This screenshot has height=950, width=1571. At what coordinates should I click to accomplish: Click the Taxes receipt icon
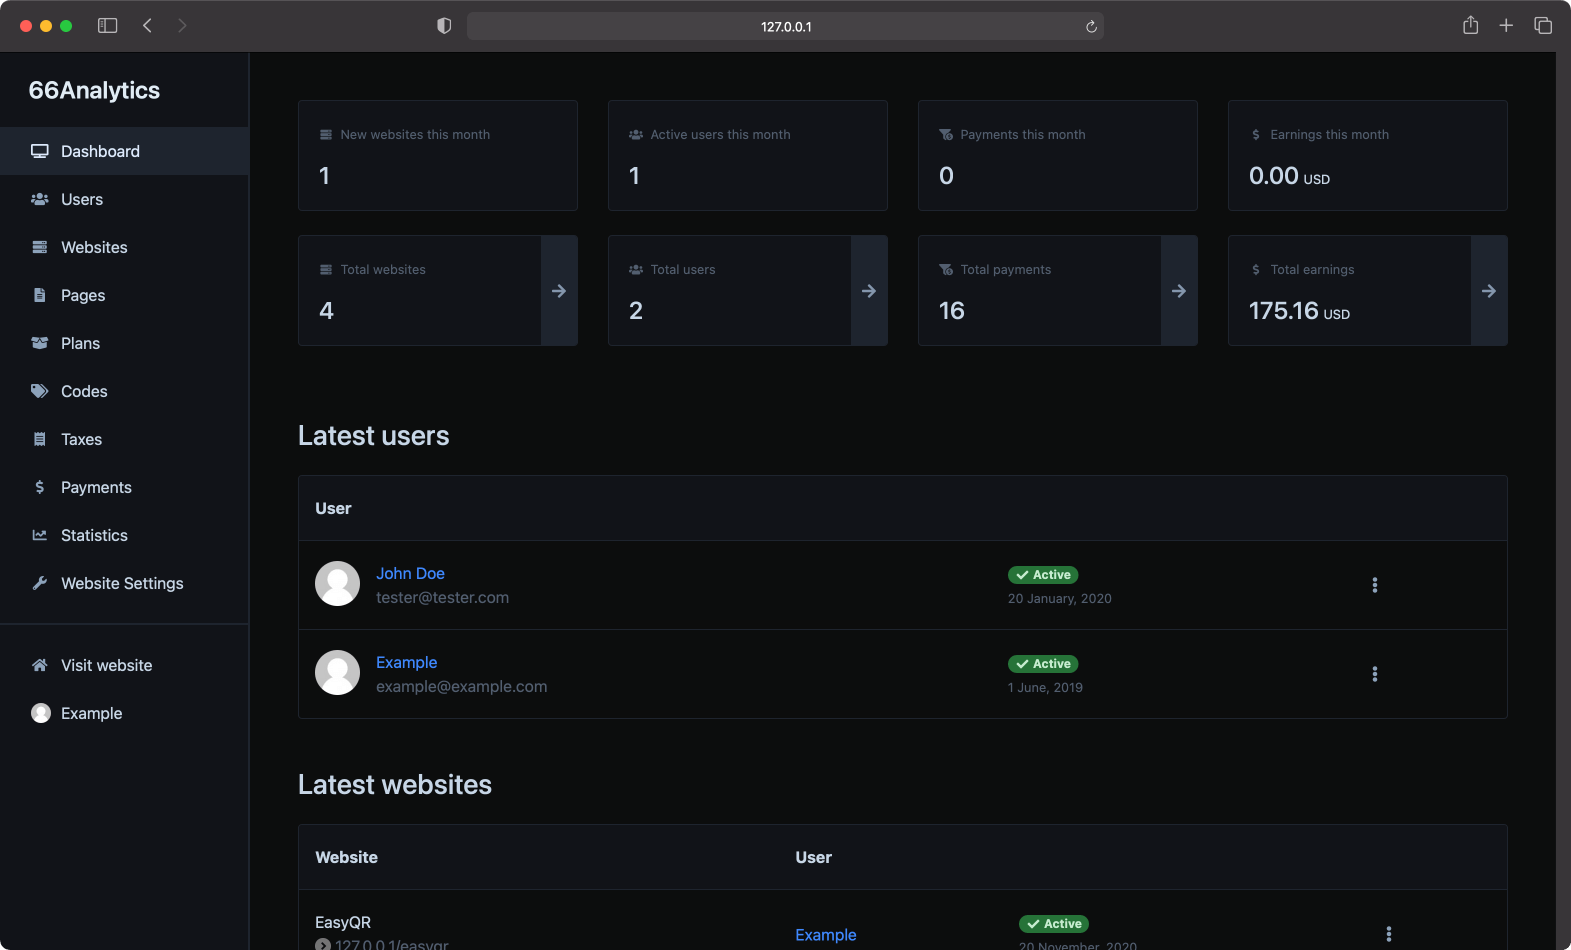click(40, 439)
